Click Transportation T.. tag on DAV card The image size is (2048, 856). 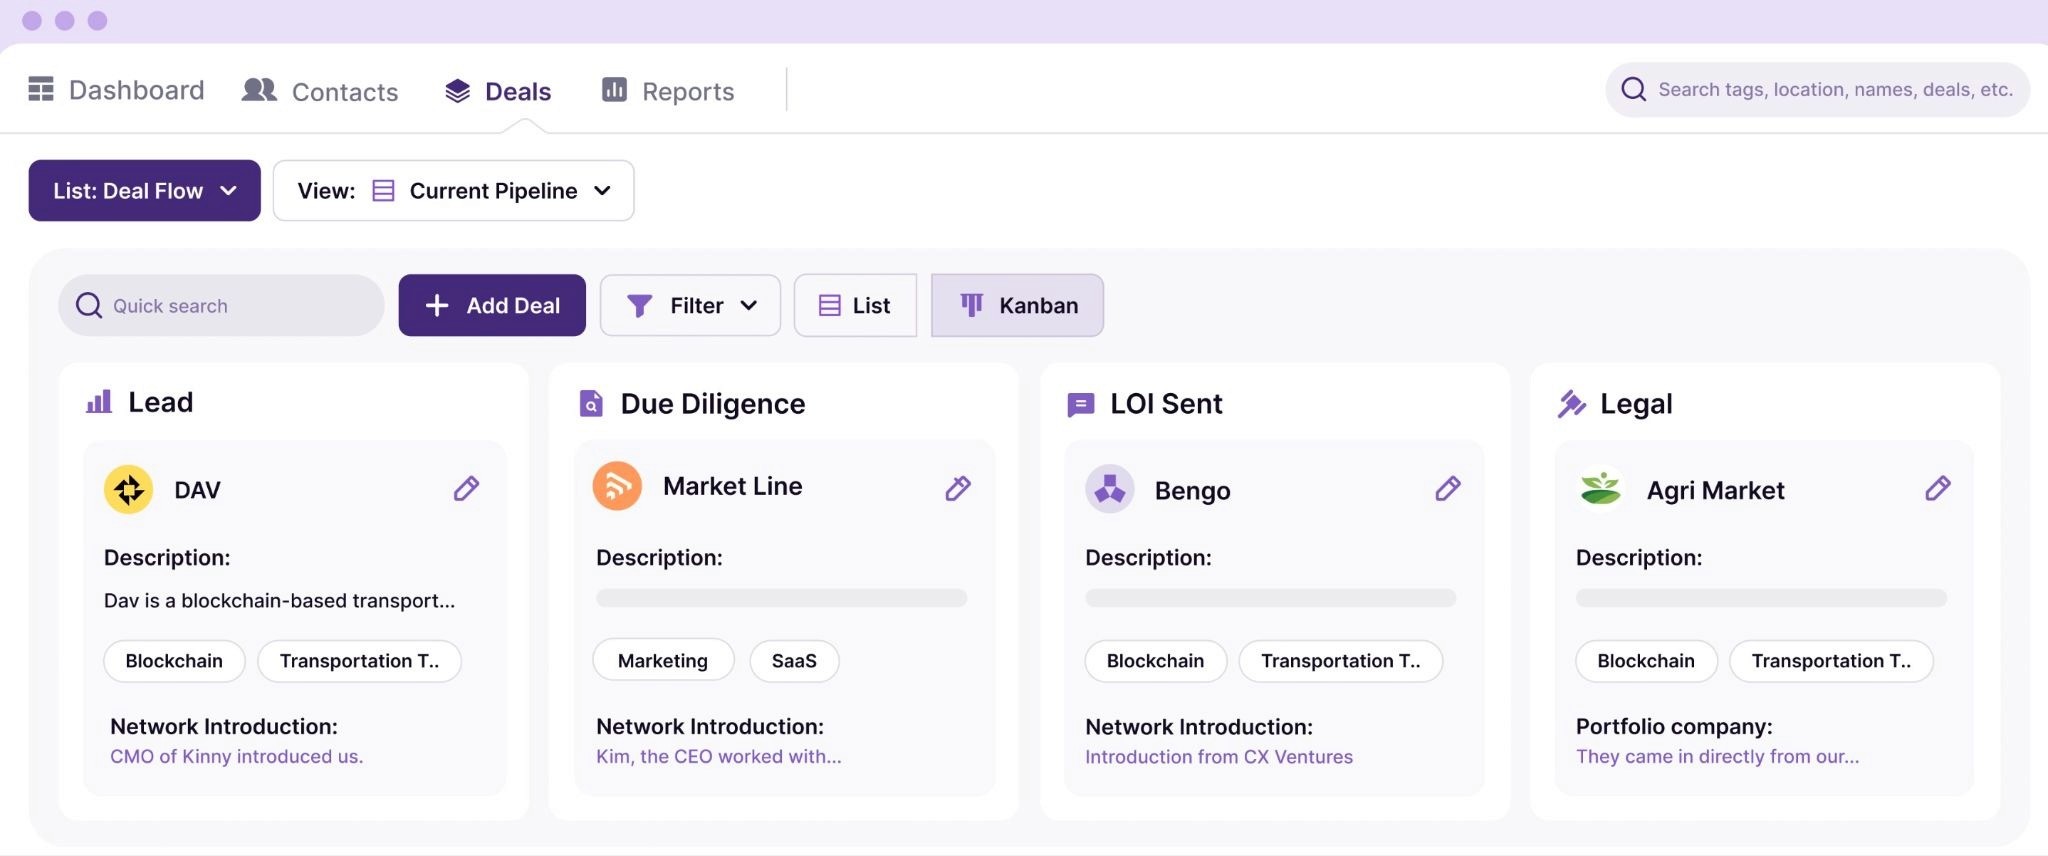359,661
